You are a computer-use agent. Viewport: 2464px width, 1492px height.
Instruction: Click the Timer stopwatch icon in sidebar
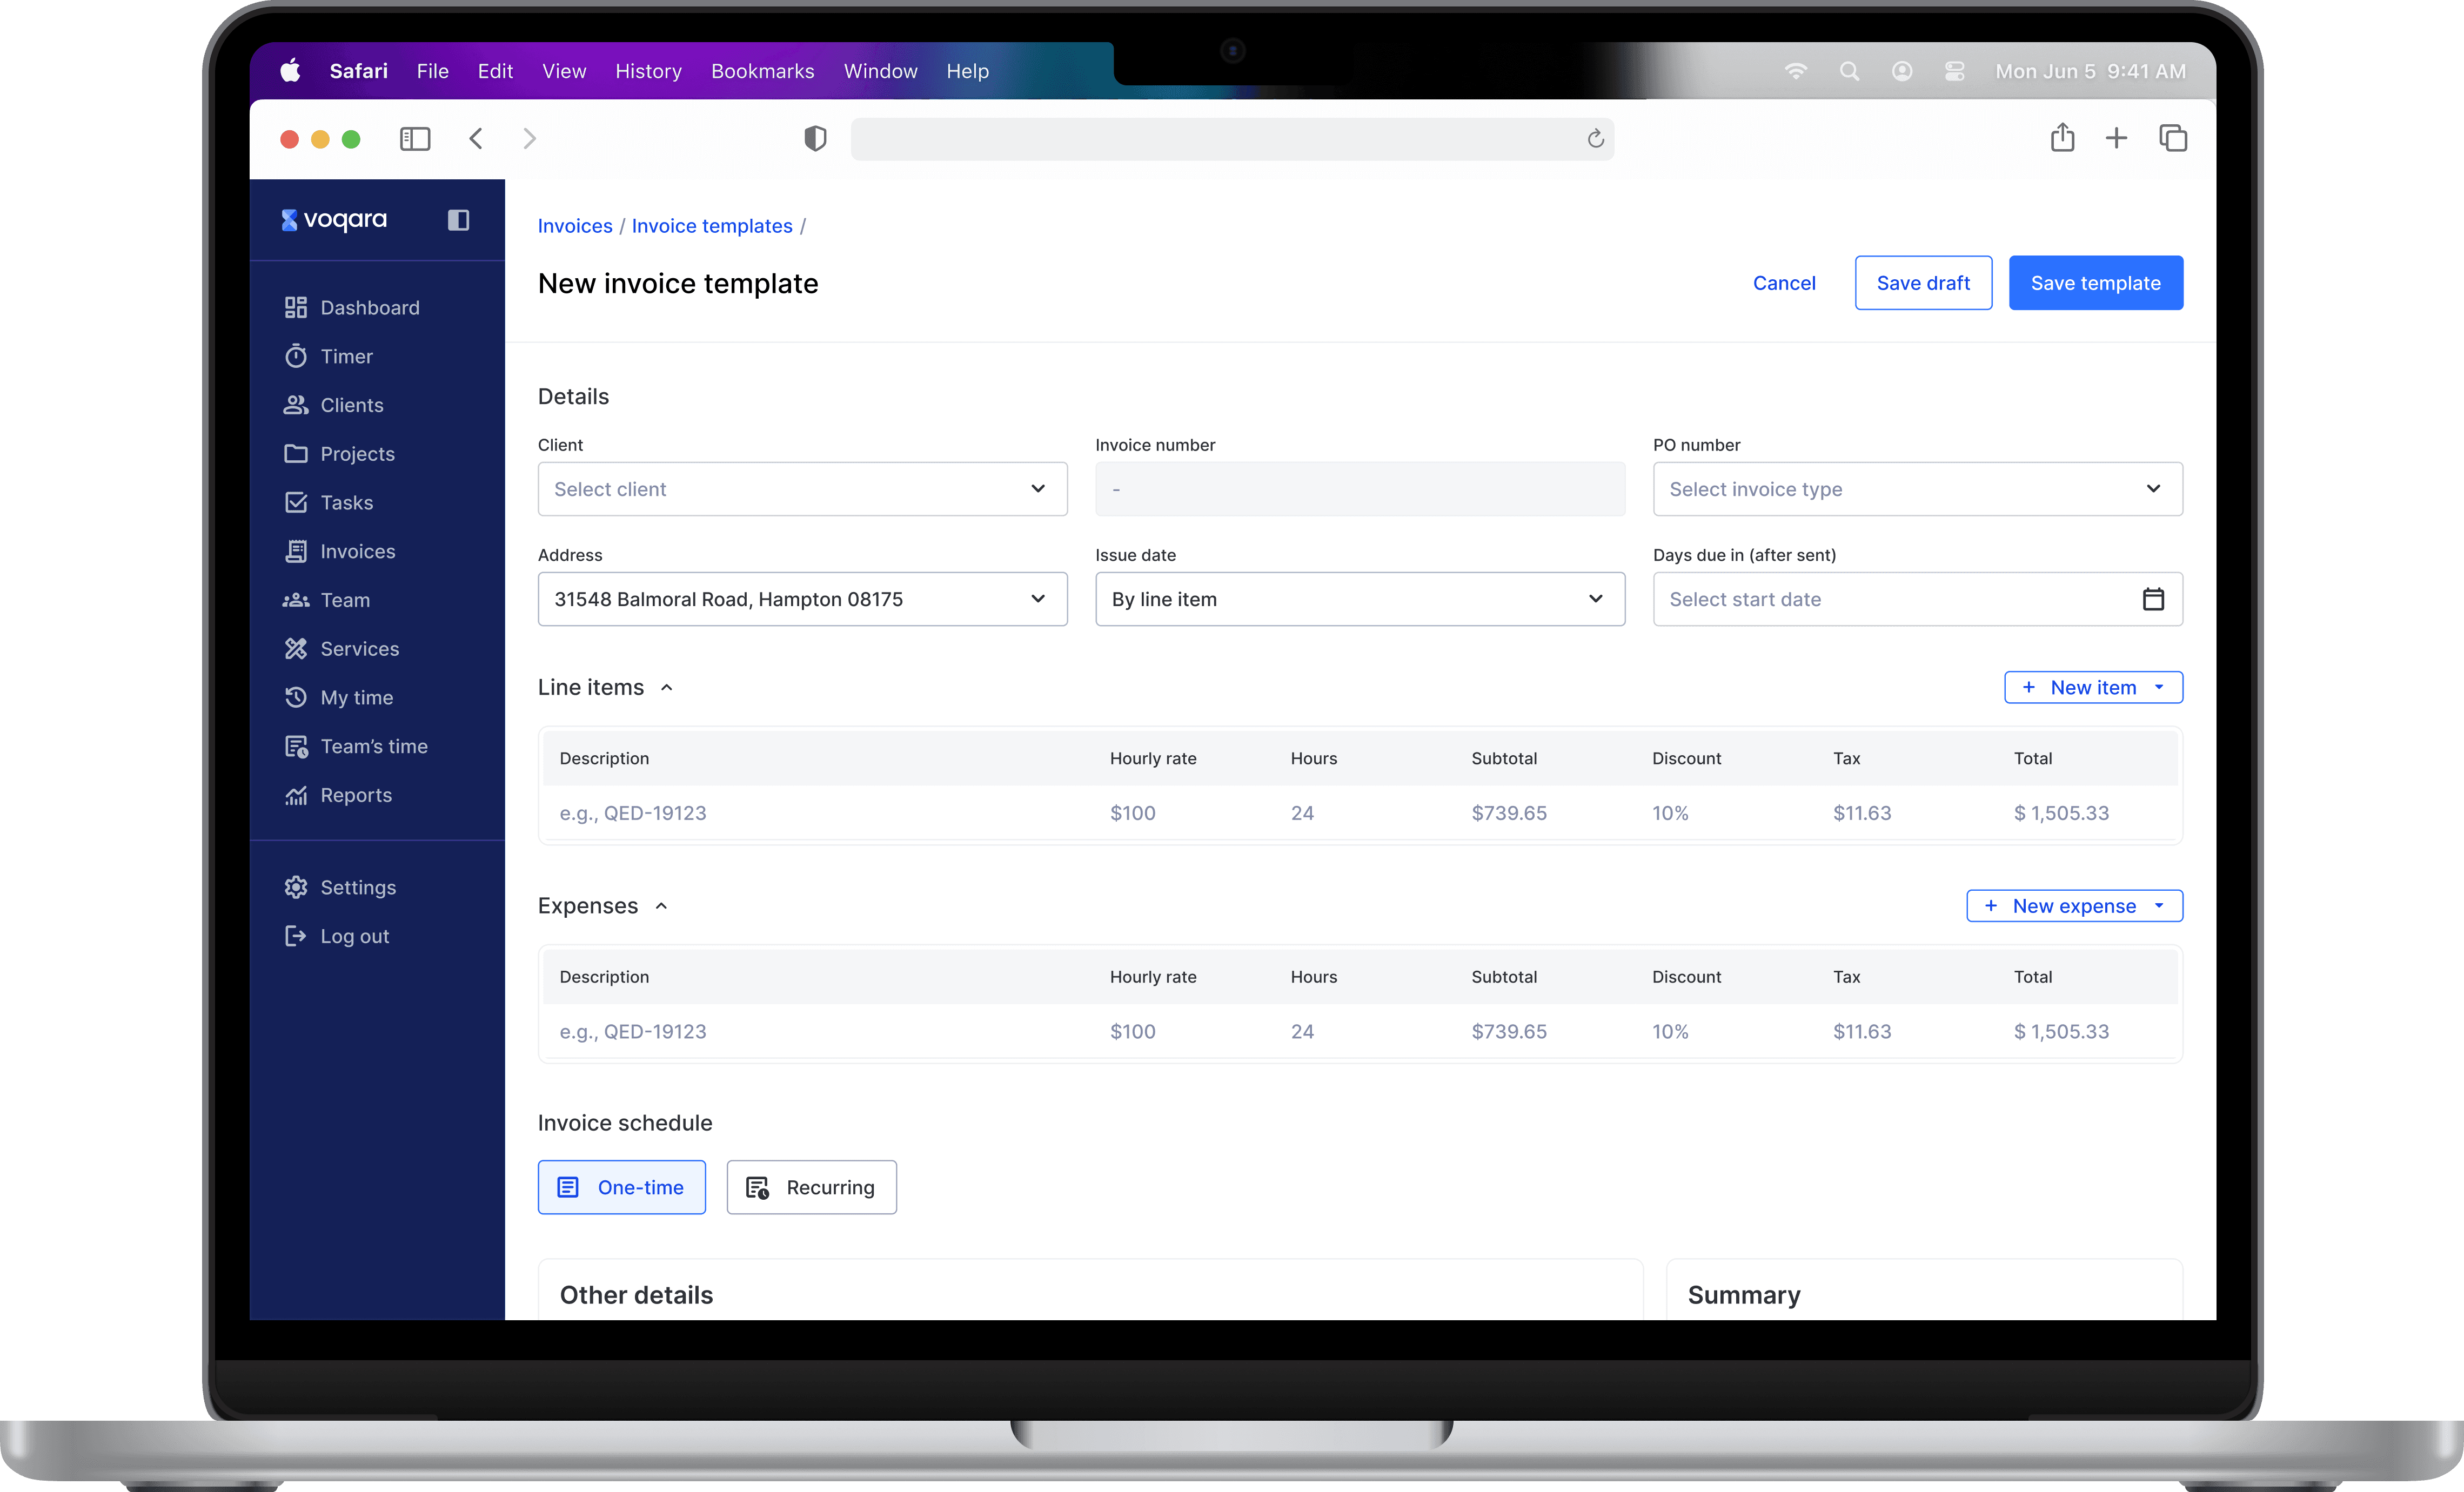click(295, 356)
